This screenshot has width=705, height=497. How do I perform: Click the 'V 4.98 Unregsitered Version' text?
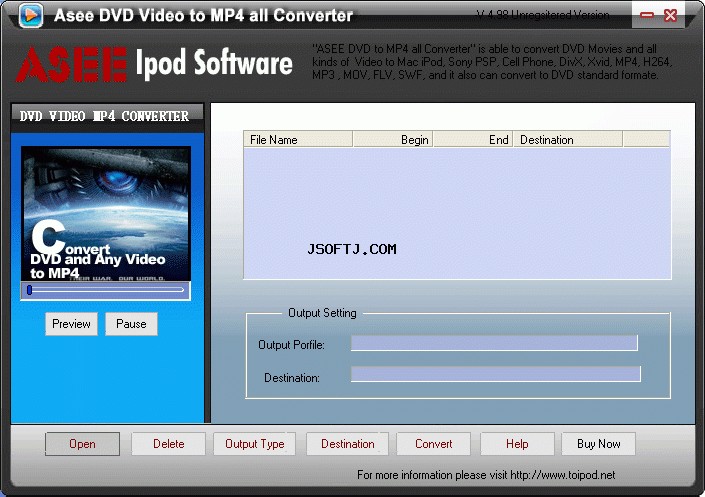tap(543, 15)
